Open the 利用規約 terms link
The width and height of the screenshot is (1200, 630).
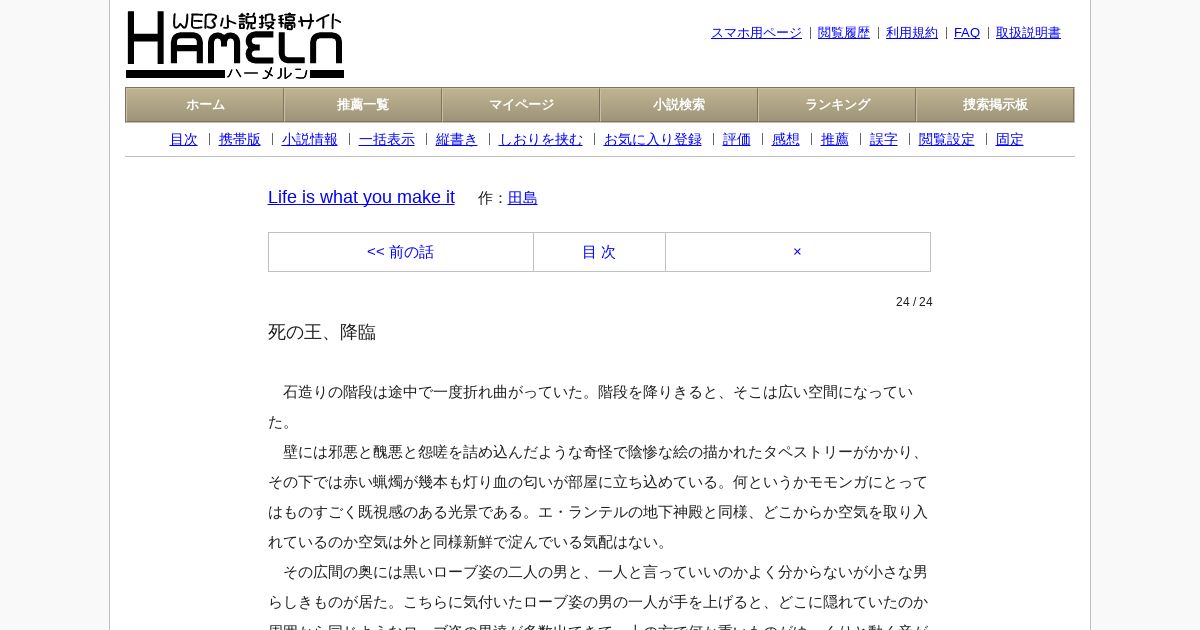(x=912, y=33)
